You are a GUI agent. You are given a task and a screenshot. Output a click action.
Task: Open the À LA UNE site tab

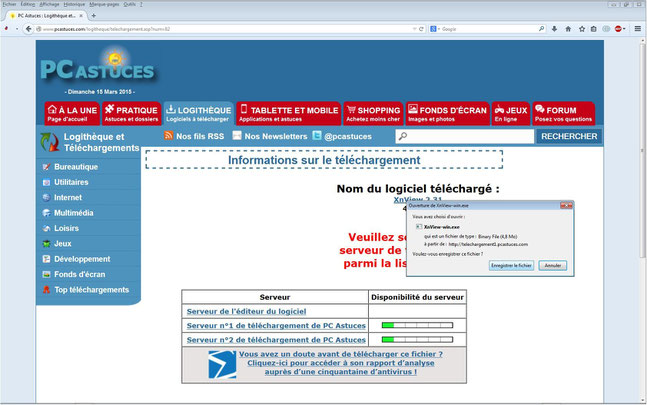[x=72, y=113]
